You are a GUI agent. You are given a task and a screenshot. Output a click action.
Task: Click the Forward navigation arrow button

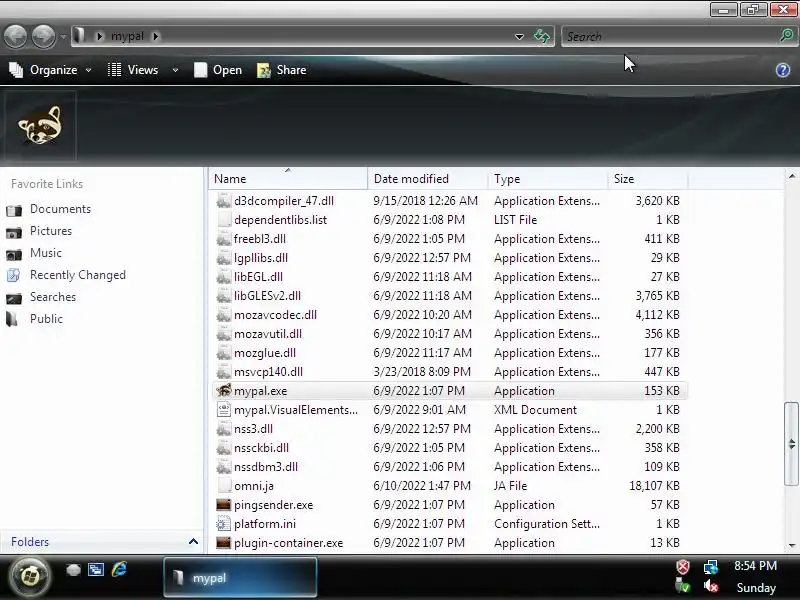pyautogui.click(x=43, y=37)
